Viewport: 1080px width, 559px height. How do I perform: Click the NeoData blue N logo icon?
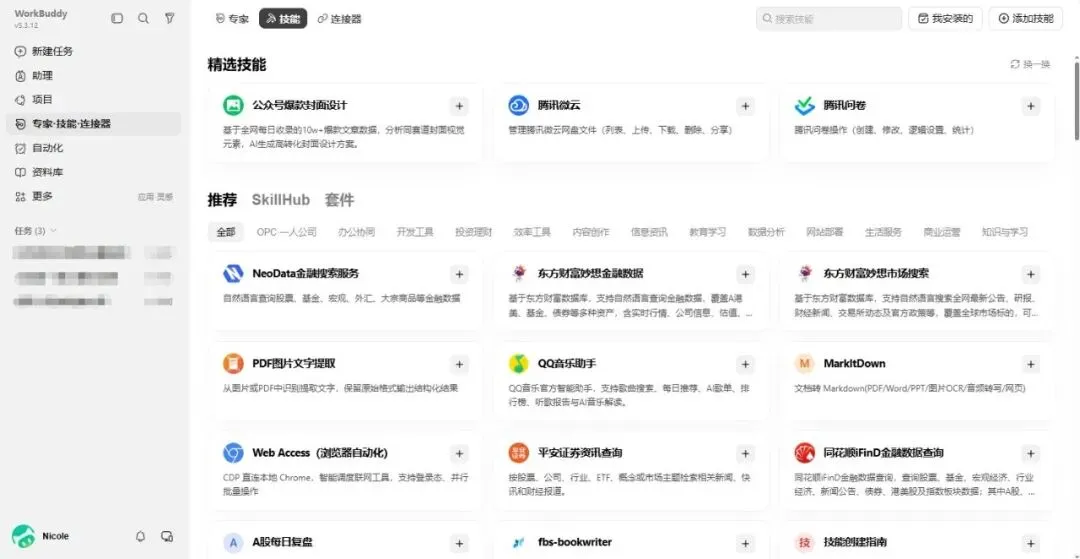[x=233, y=274]
